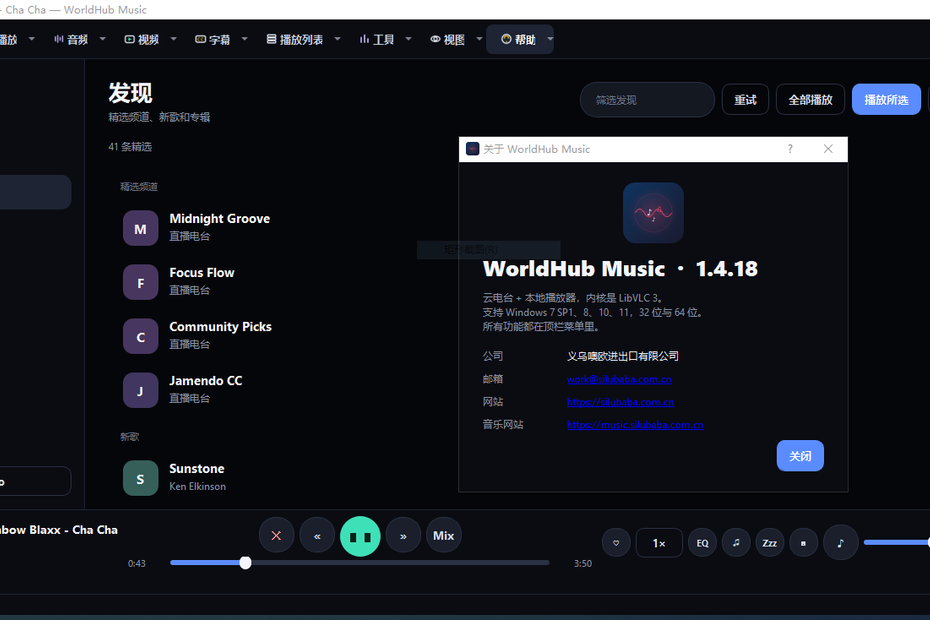Image resolution: width=930 pixels, height=620 pixels.
Task: Click the red X stop button
Action: 276,536
